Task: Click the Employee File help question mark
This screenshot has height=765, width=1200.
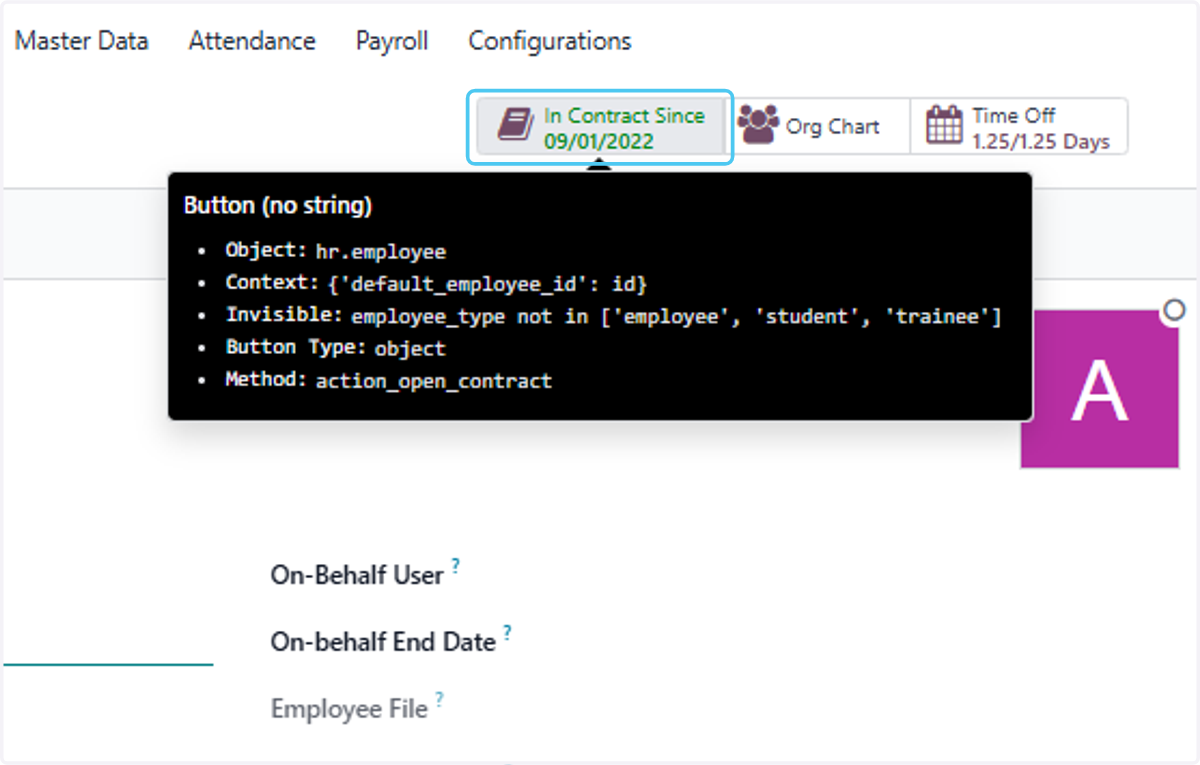Action: 439,700
